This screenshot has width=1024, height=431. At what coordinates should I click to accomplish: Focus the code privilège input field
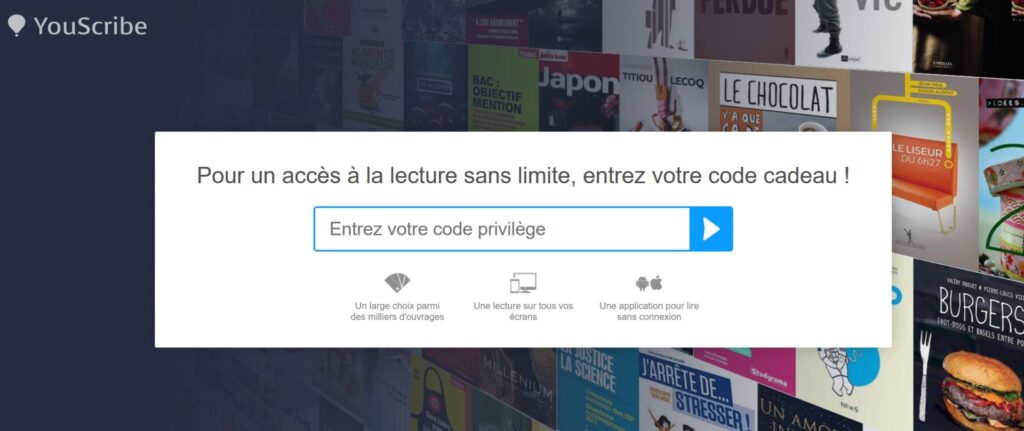(502, 229)
